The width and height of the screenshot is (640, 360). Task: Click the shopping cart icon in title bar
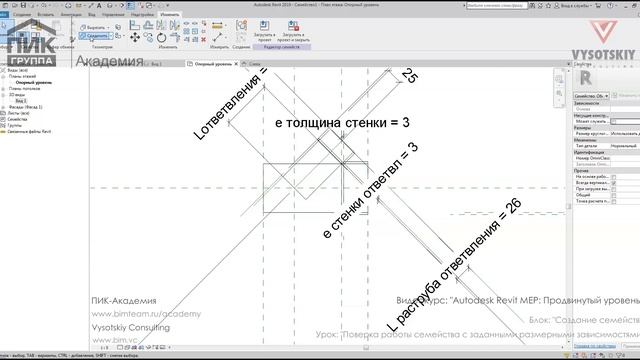[x=598, y=5]
